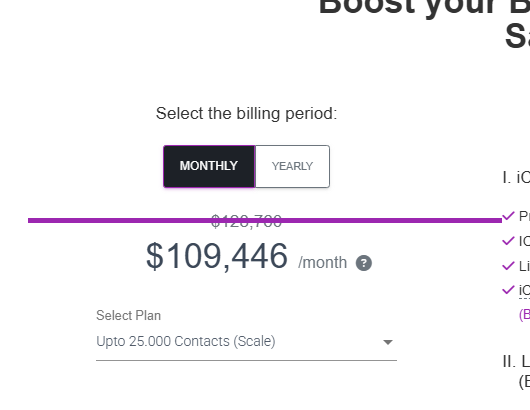Open the help question mark beside /month
This screenshot has width=530, height=410.
364,263
